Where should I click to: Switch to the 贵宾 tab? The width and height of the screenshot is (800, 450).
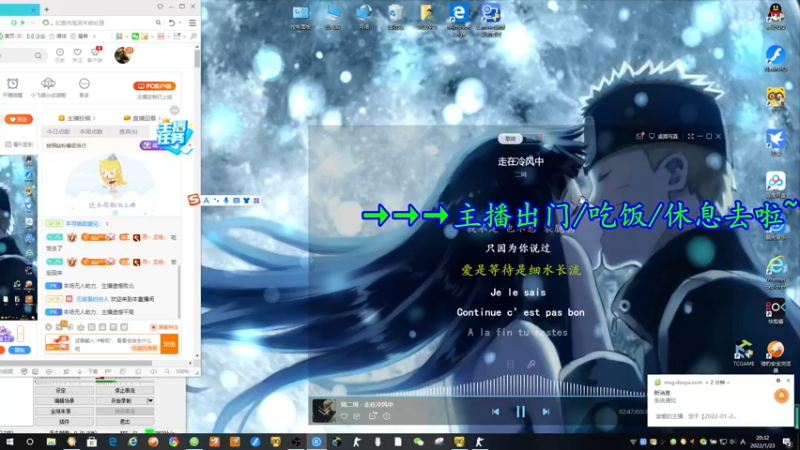(128, 132)
